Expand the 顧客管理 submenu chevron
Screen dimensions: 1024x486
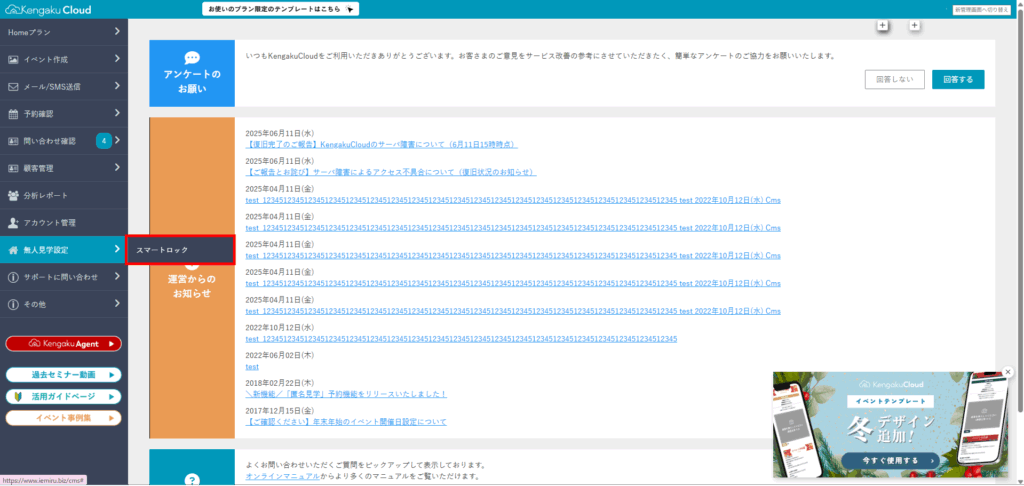(x=117, y=167)
